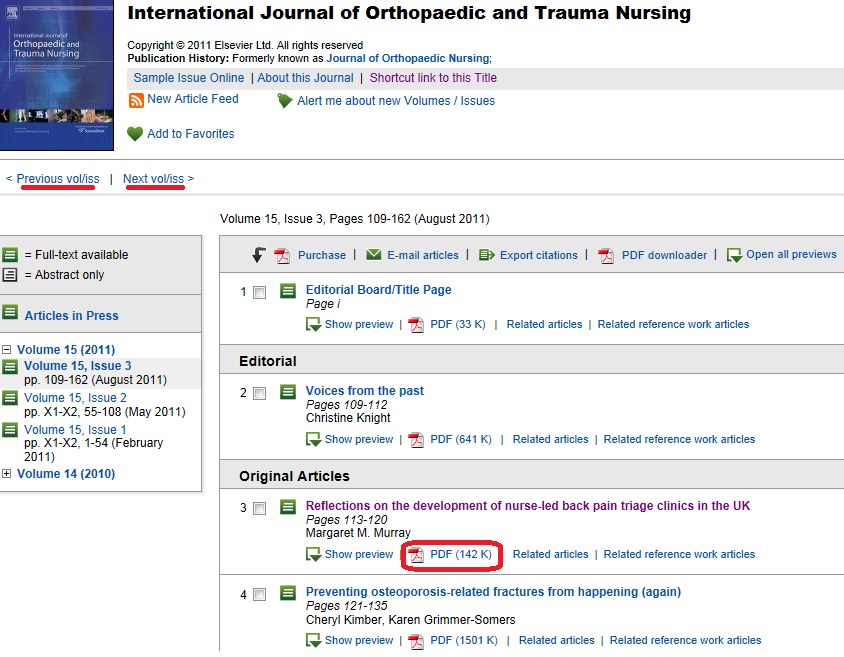Click Show preview icon under Cheryl Kimber article
844x657 pixels.
click(313, 640)
